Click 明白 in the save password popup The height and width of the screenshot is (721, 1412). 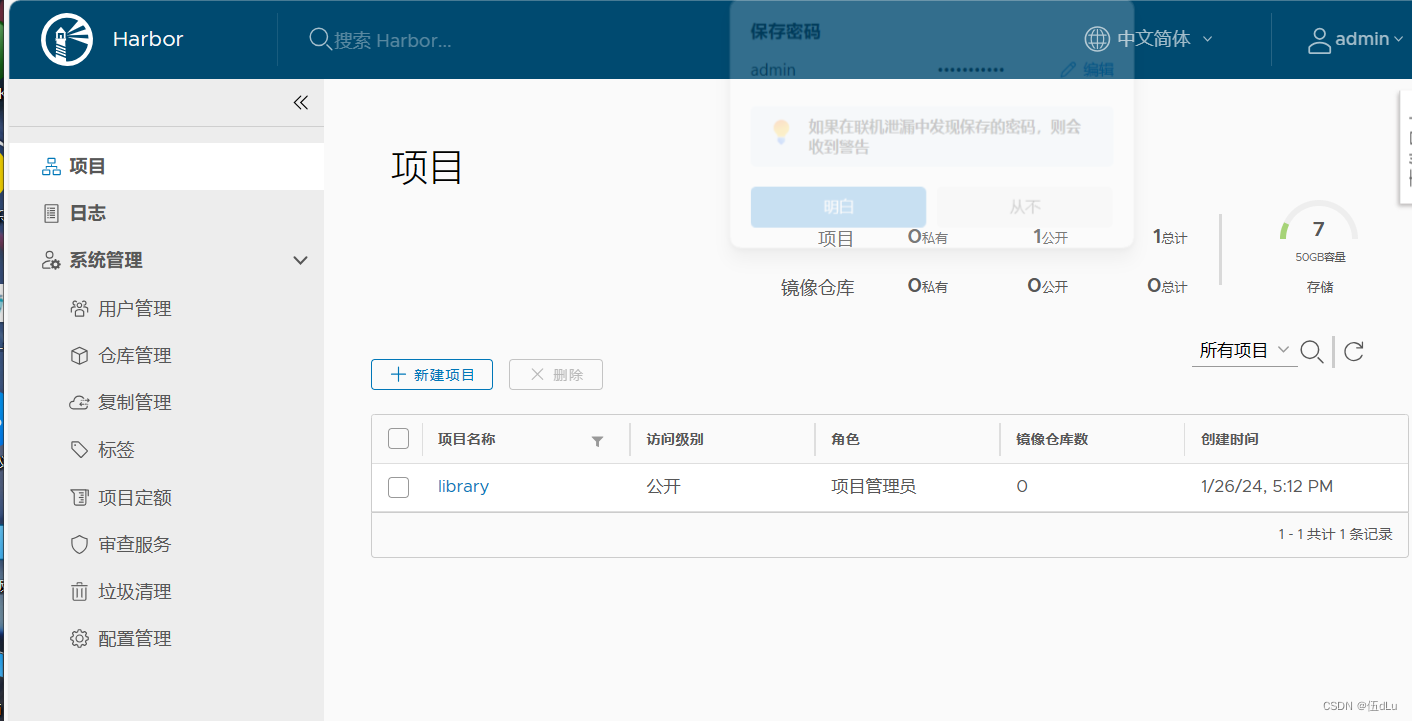point(838,207)
